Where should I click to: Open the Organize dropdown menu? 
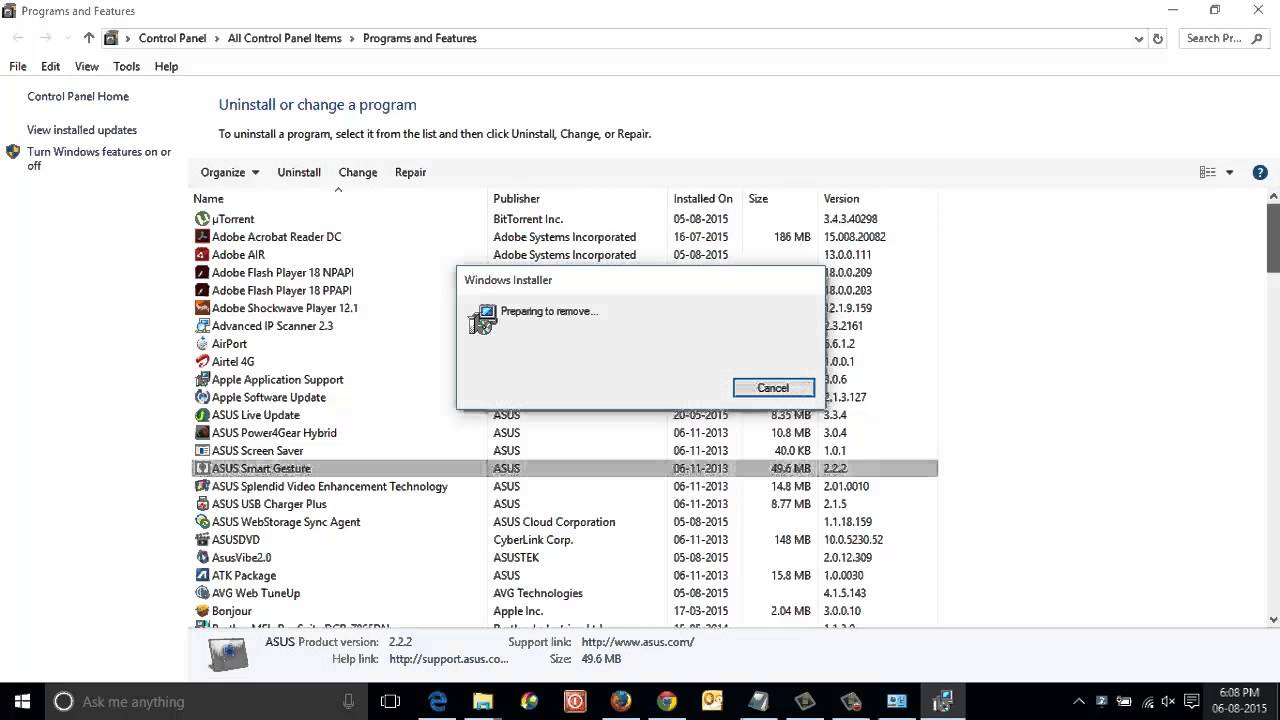click(230, 172)
